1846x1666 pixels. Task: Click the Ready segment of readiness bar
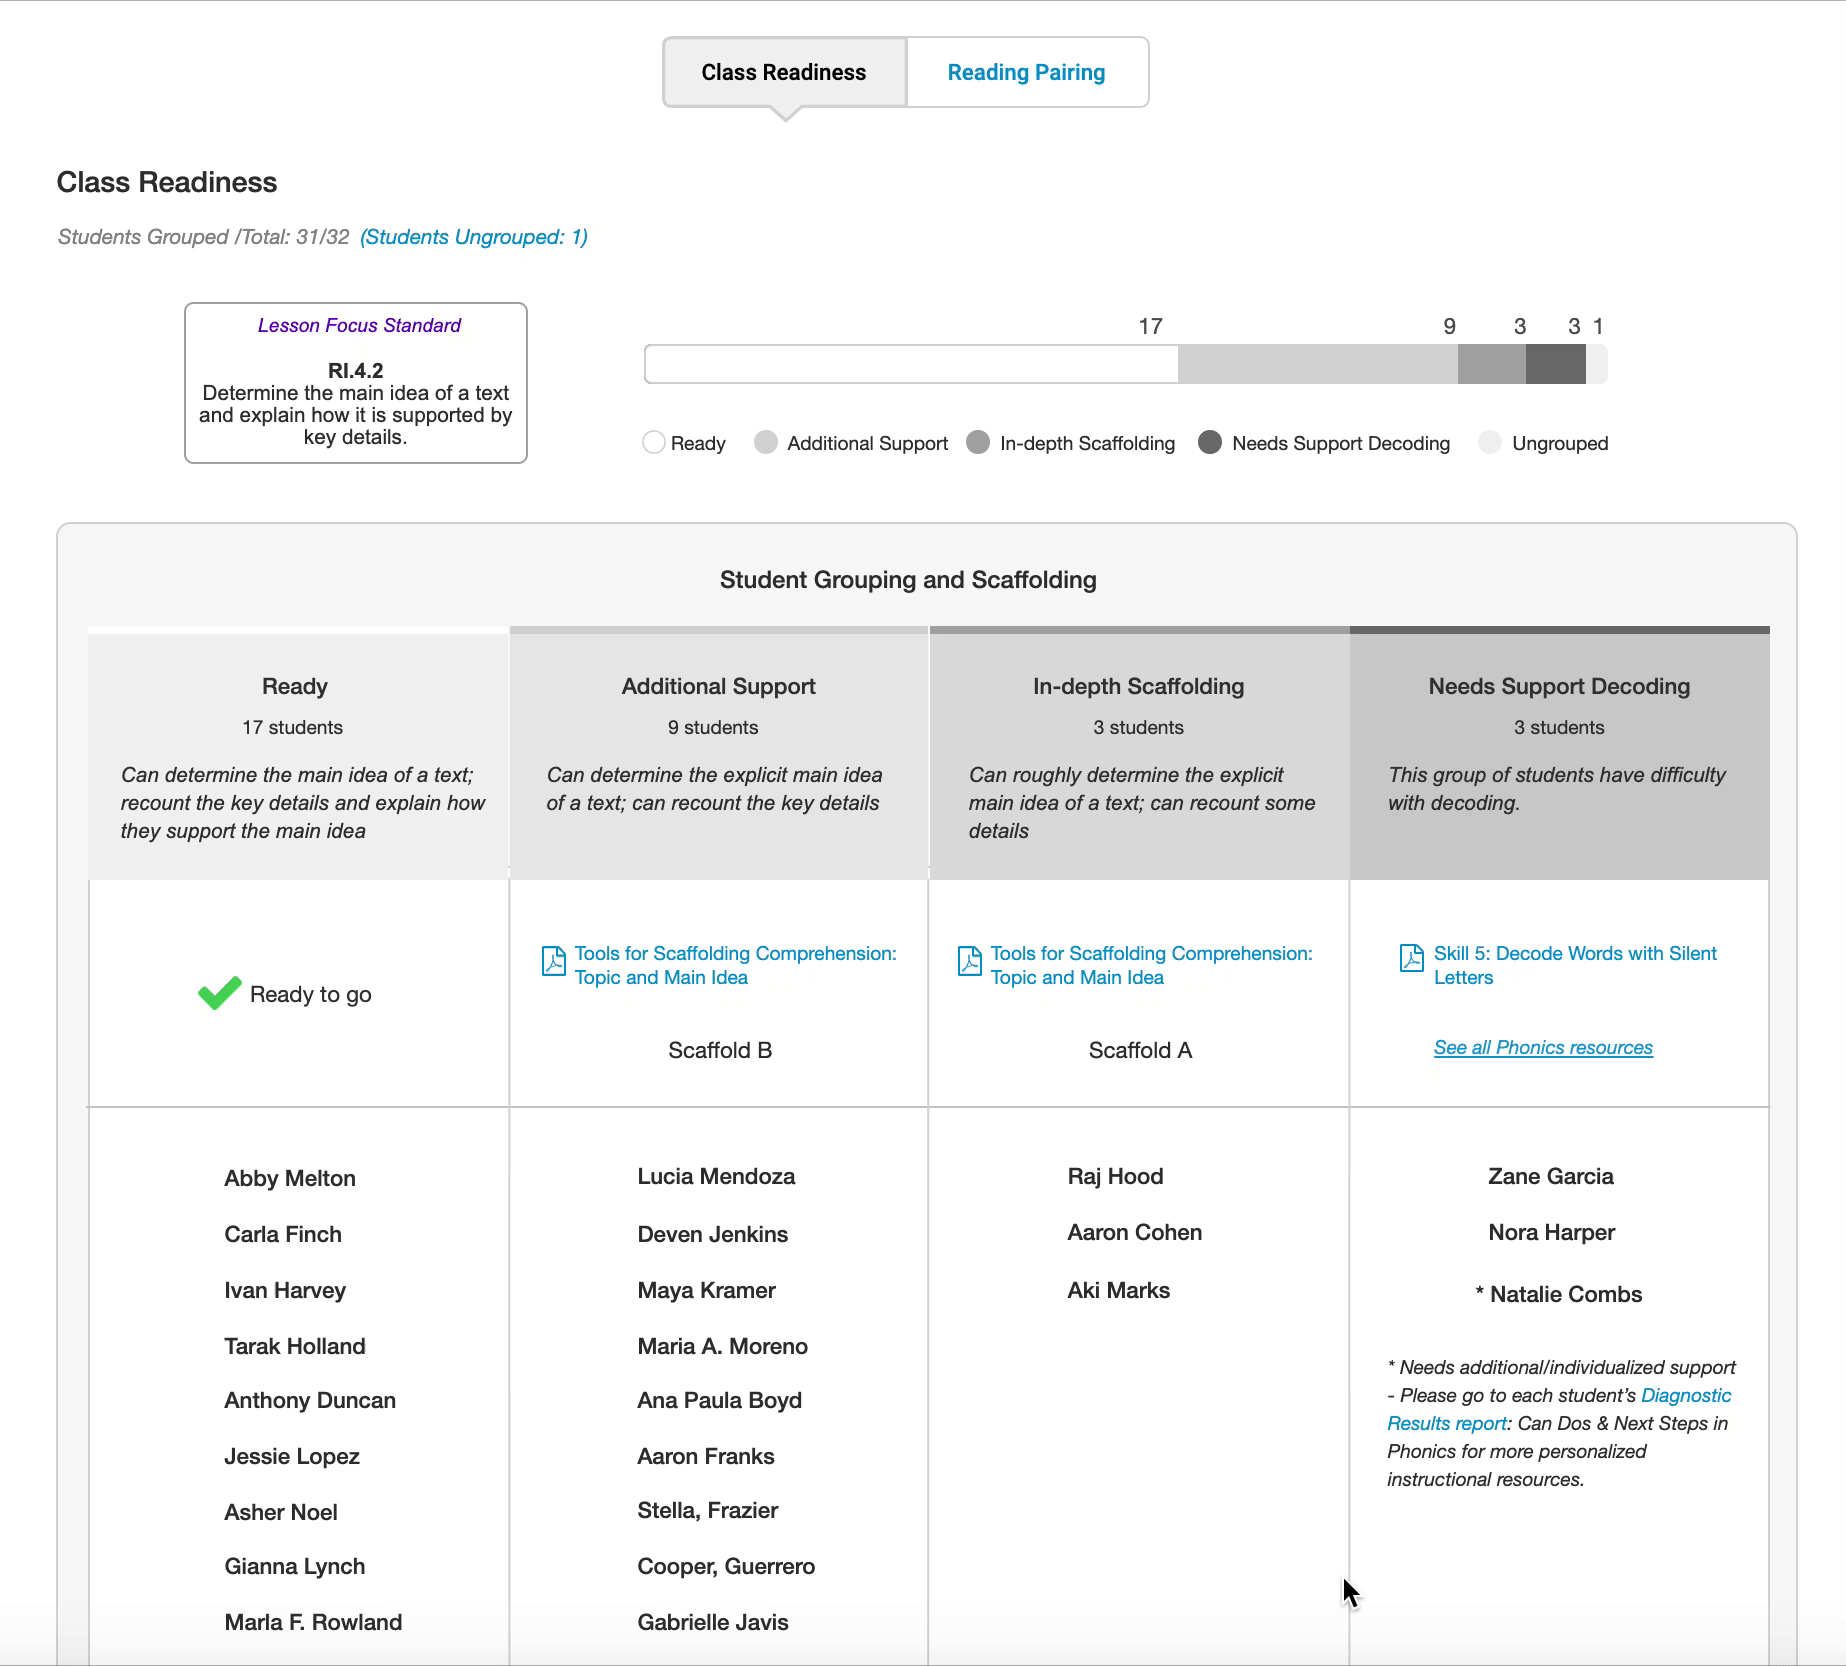pos(911,364)
